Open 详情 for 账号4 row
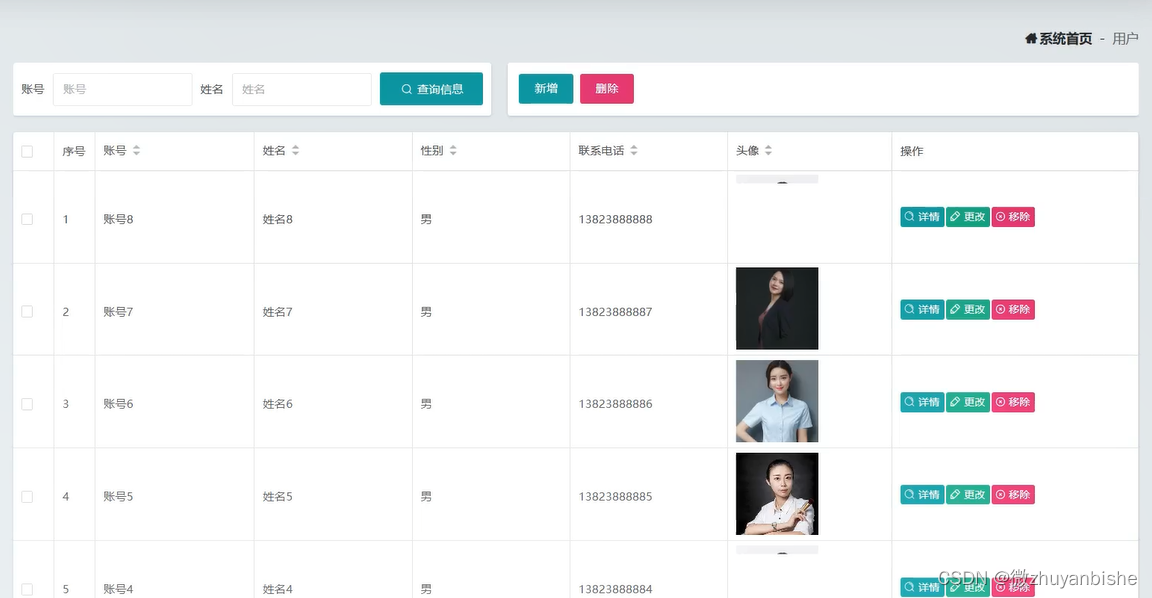 pos(922,587)
